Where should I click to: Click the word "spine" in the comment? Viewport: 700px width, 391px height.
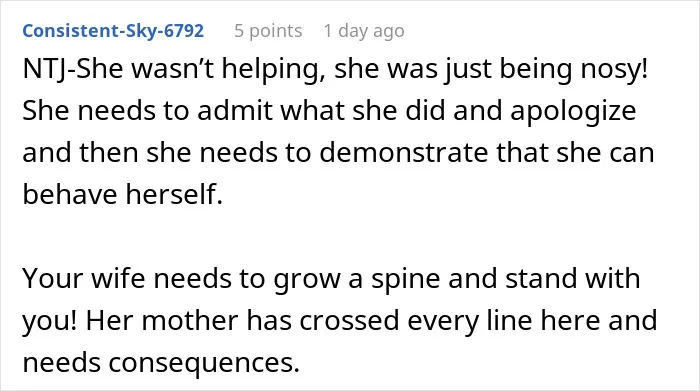click(405, 278)
